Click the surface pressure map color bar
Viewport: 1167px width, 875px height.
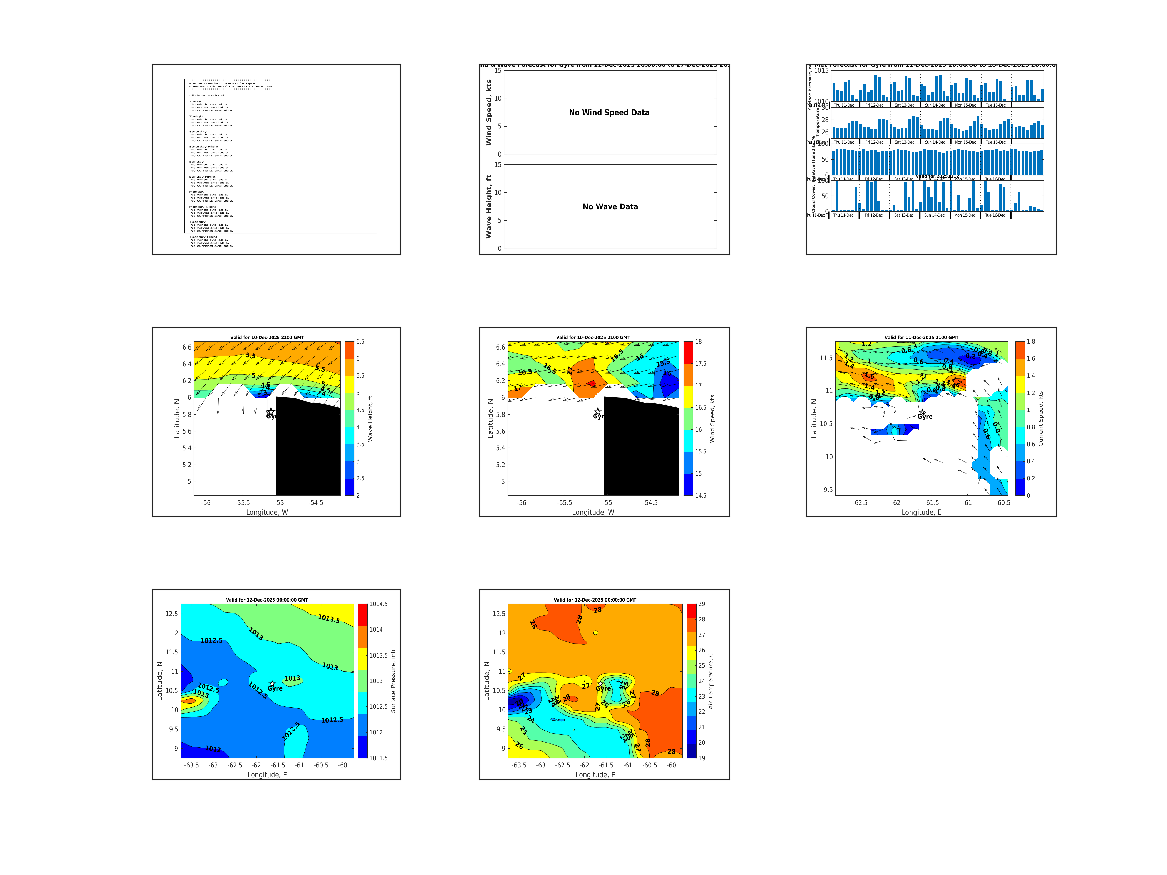coord(364,680)
